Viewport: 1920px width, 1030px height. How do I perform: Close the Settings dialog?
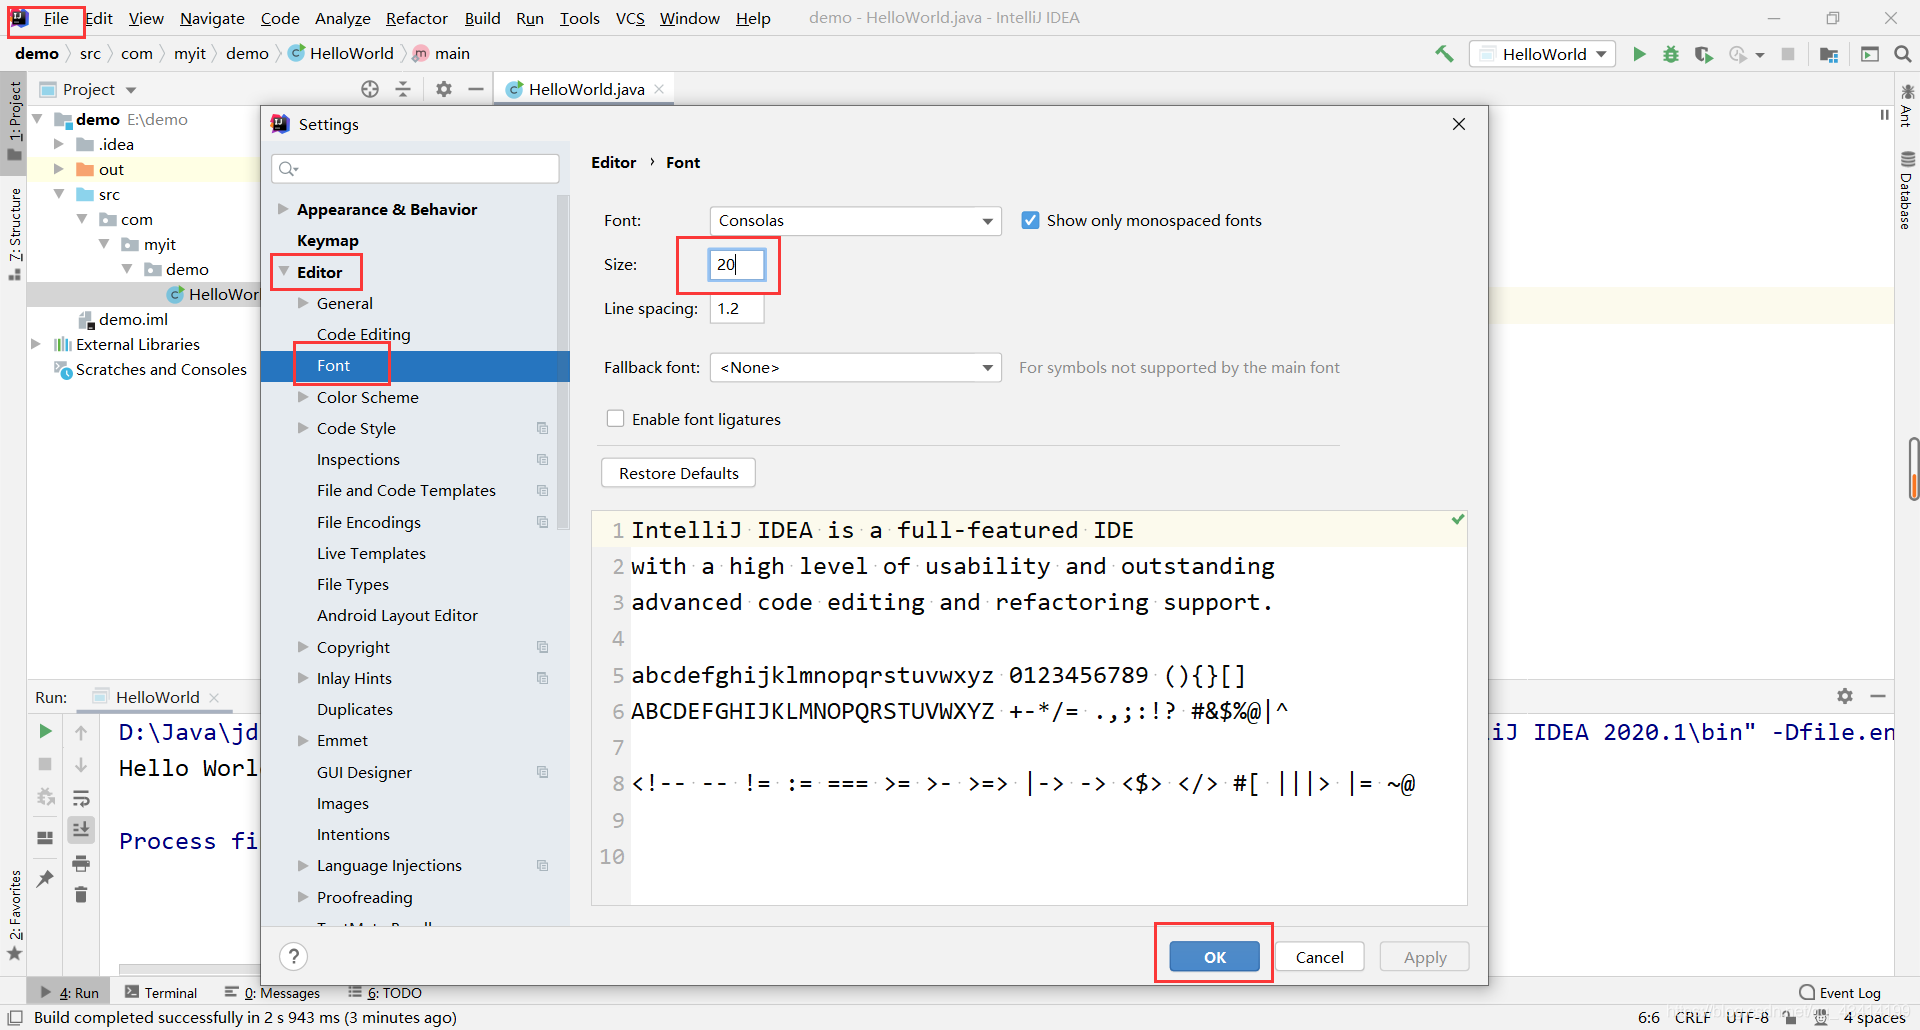point(1459,124)
